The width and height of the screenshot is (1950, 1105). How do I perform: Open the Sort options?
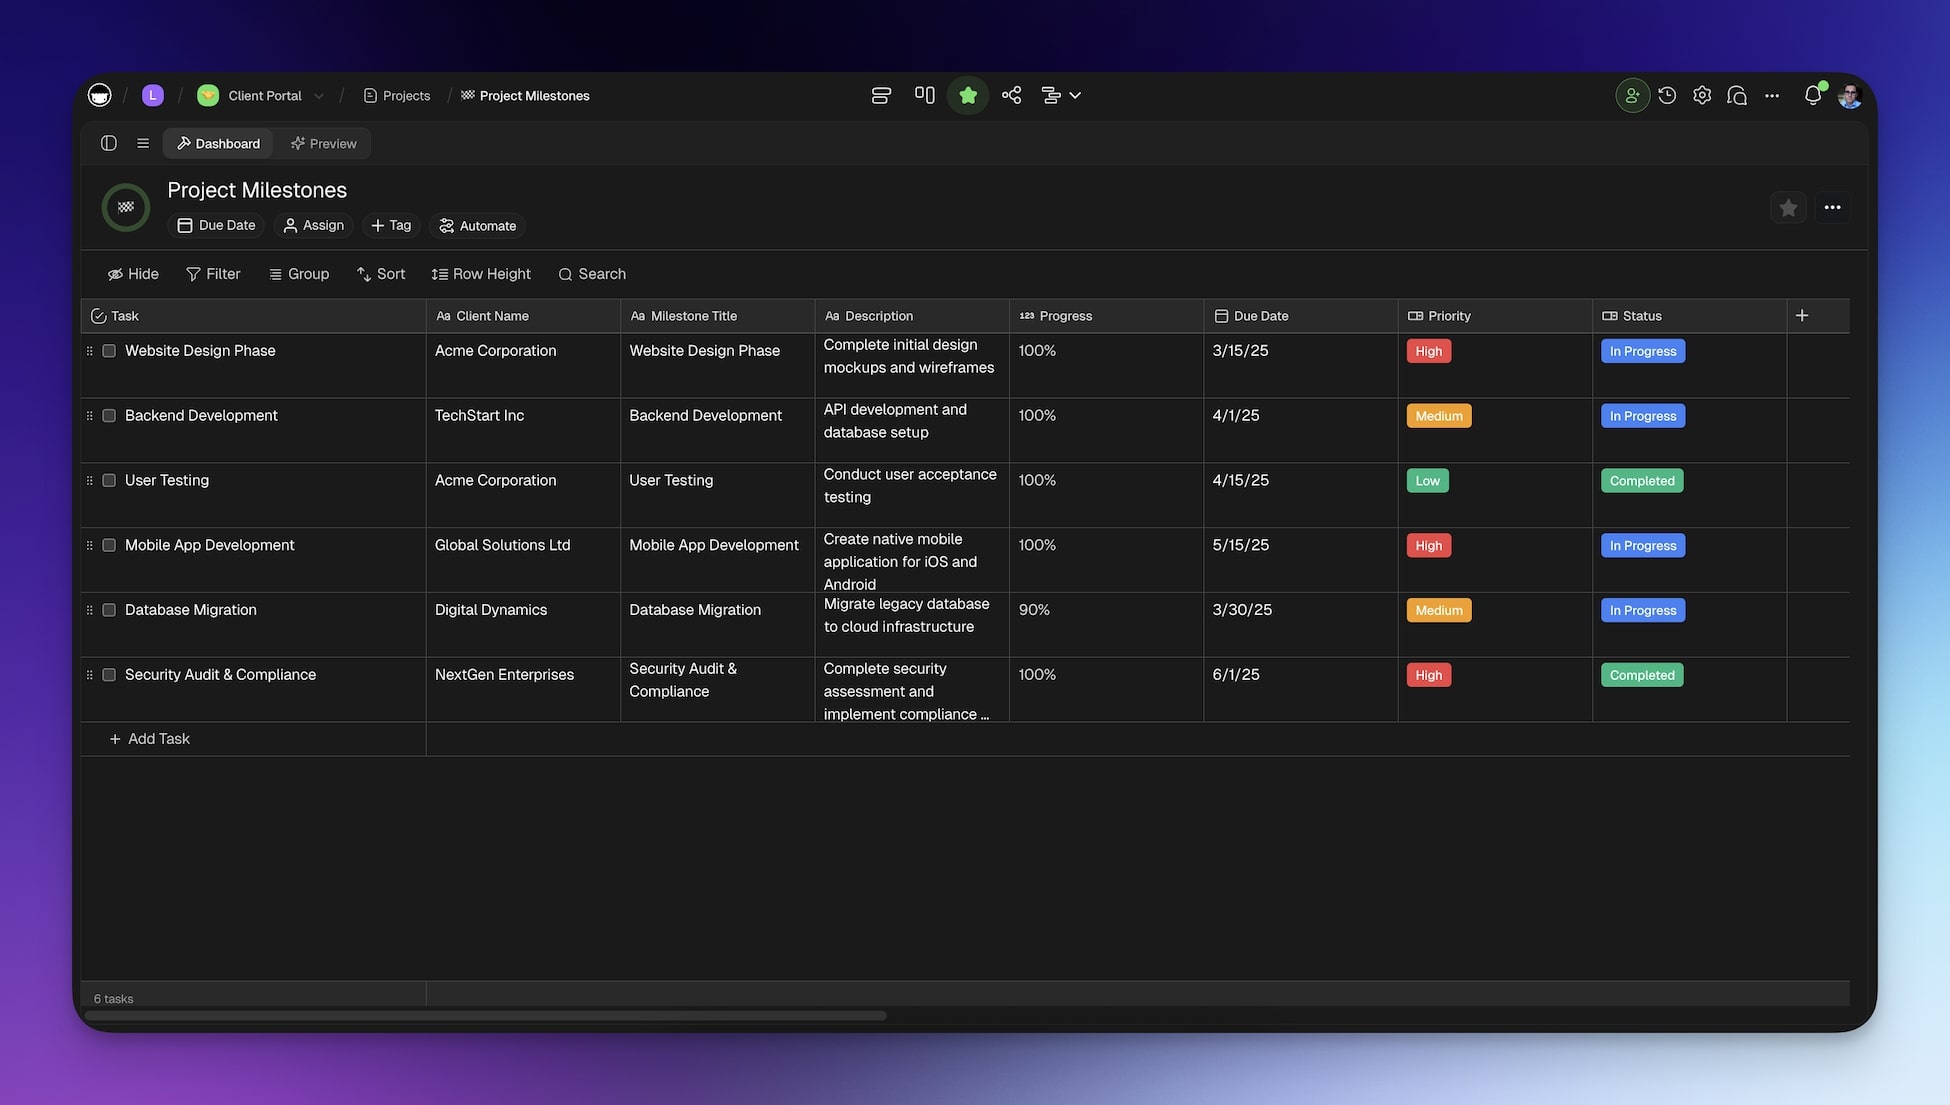380,273
